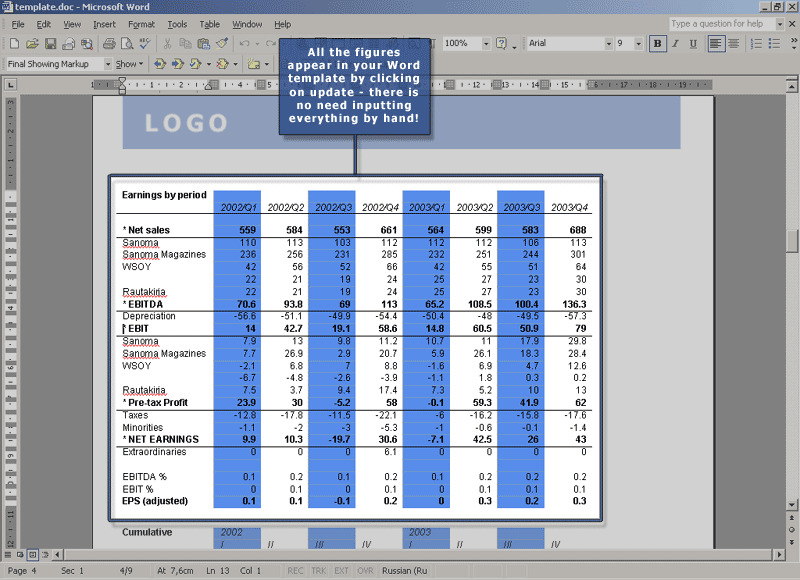Toggle OVR overtype mode in status bar
Image resolution: width=800 pixels, height=580 pixels.
coord(365,571)
